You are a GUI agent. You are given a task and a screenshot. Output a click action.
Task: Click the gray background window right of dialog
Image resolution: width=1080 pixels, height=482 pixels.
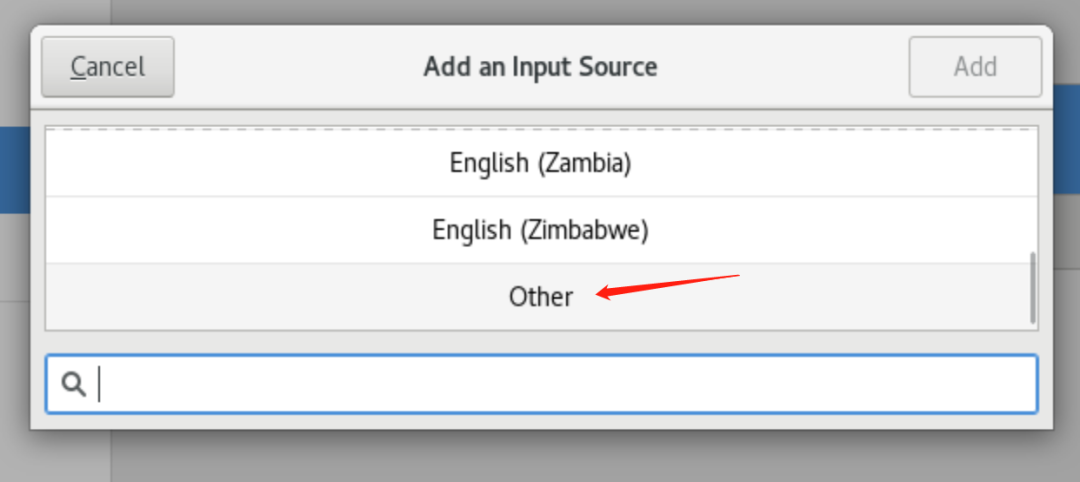1066,275
